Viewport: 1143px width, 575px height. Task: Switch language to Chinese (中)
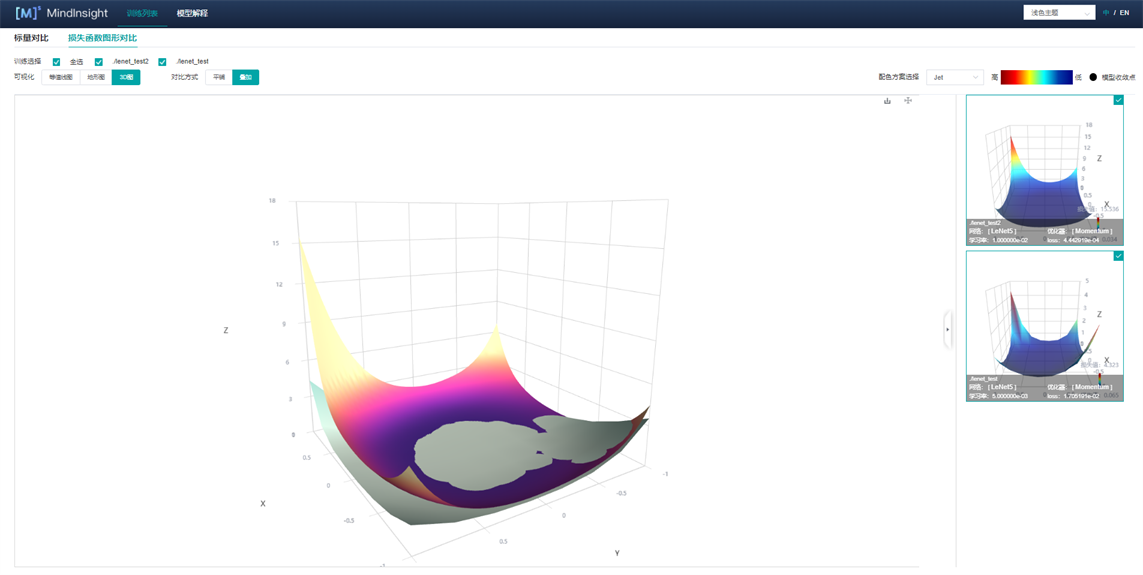click(x=1106, y=13)
